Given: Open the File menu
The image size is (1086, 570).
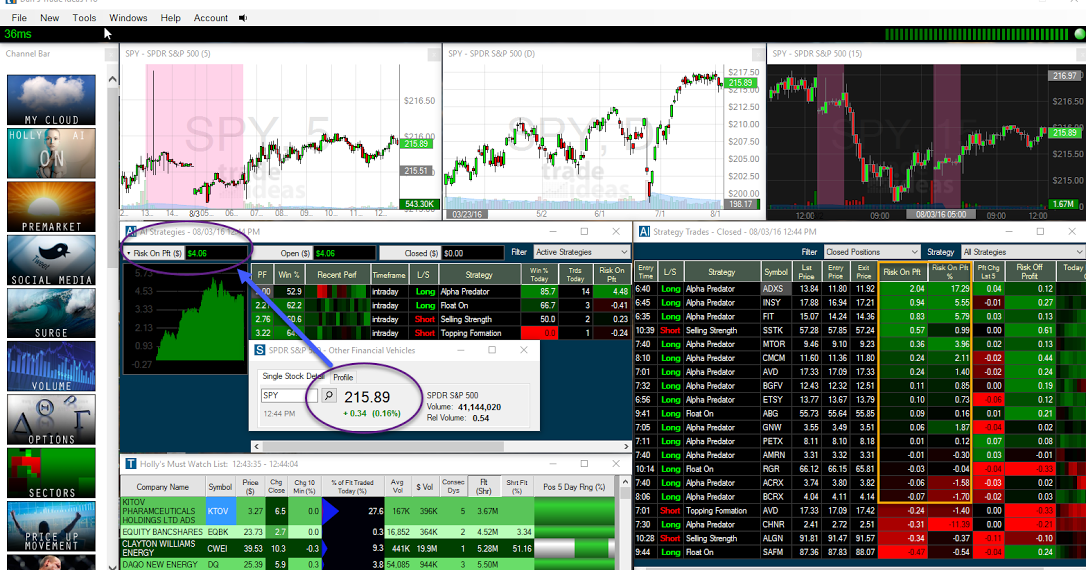Looking at the screenshot, I should [19, 18].
